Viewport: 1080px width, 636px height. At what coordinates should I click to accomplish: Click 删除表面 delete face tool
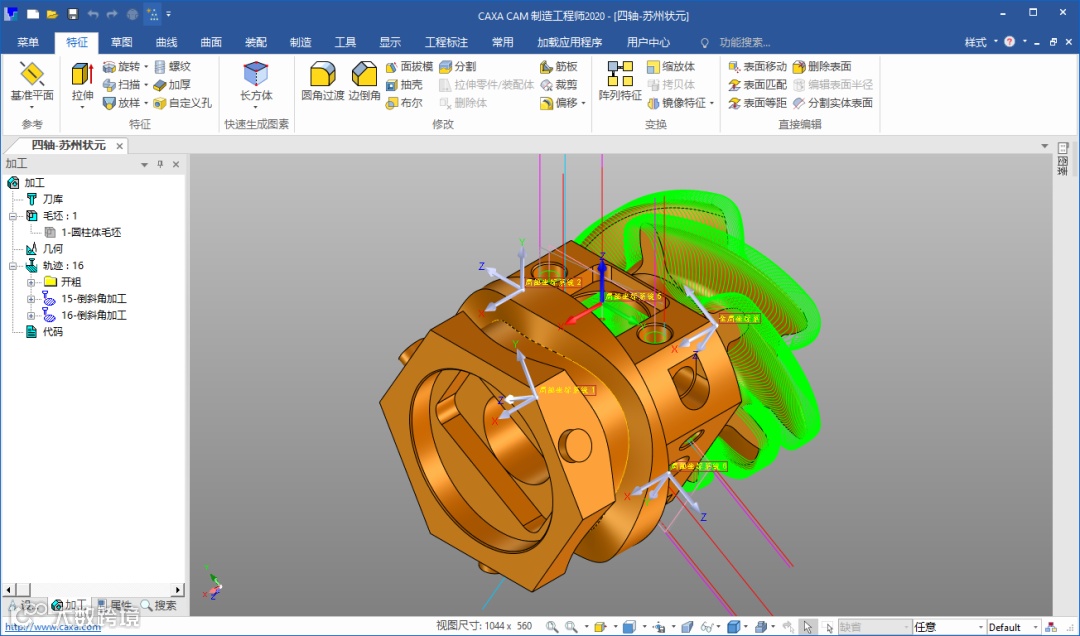point(822,66)
